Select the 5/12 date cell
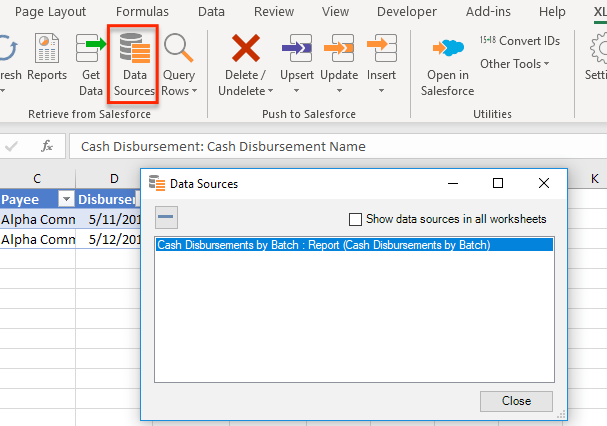607x426 pixels. pyautogui.click(x=108, y=239)
